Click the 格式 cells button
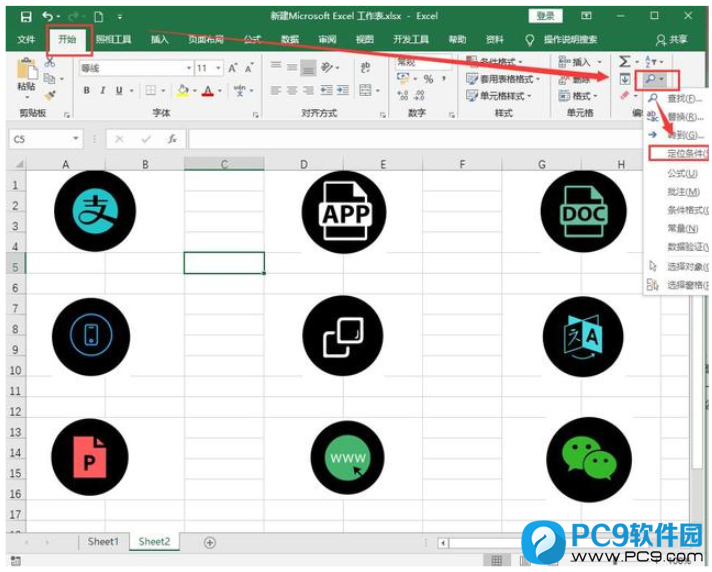 578,96
